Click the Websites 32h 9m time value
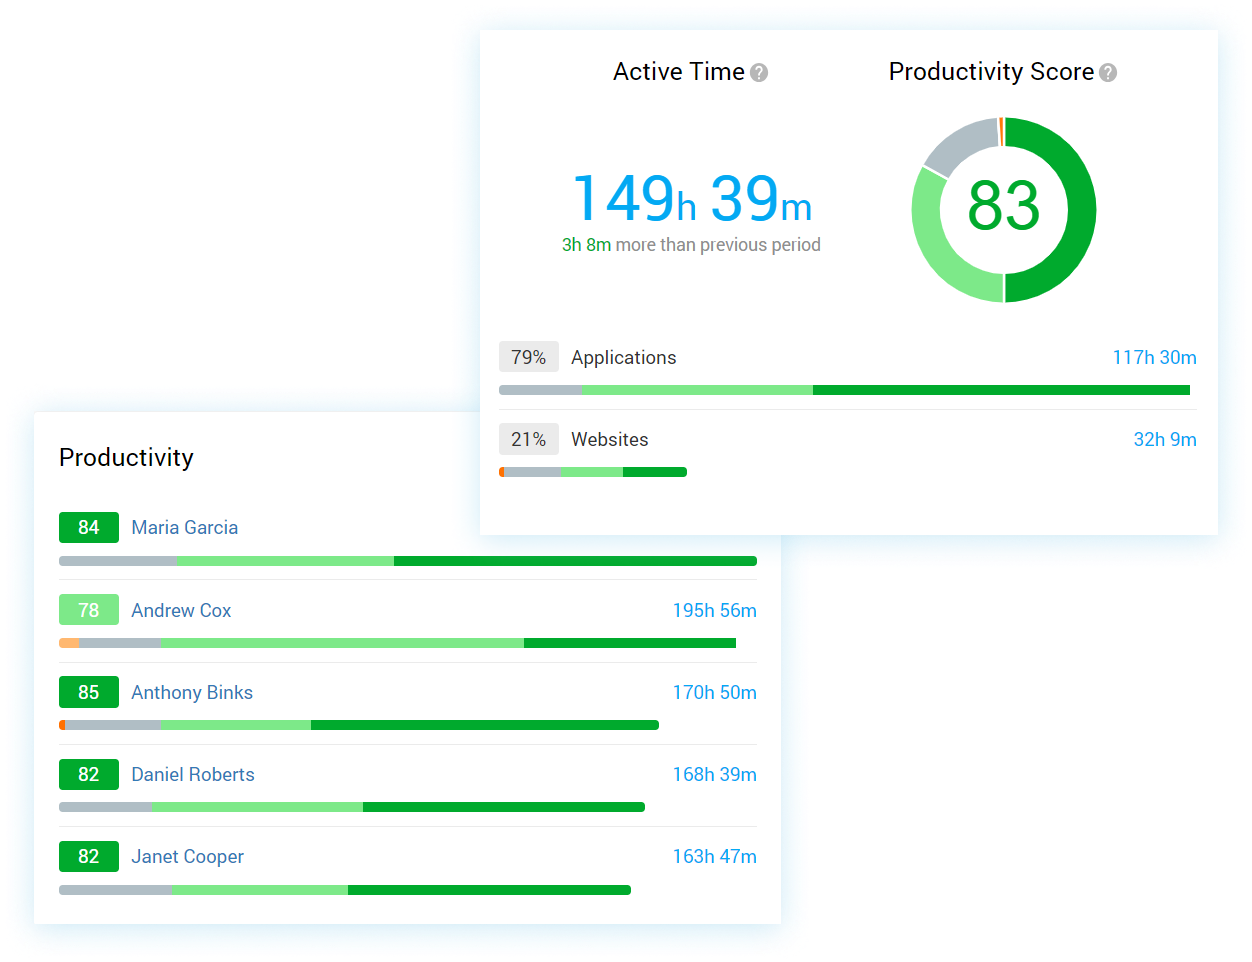The image size is (1252, 962). pos(1164,439)
